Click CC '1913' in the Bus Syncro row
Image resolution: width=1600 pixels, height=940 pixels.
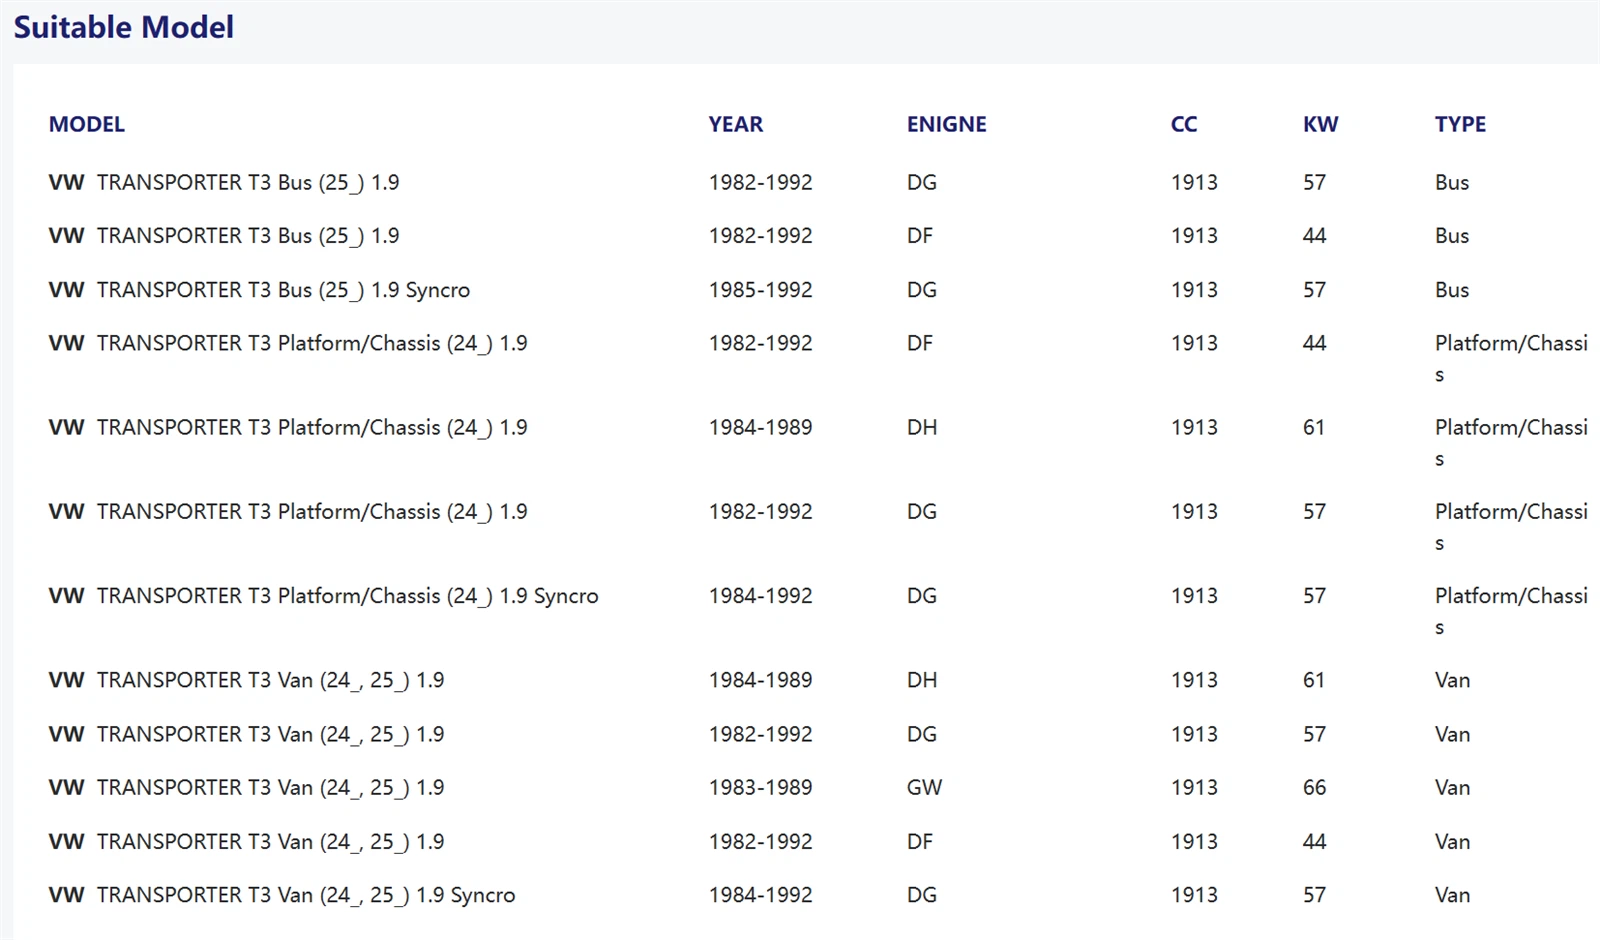[x=1194, y=290]
